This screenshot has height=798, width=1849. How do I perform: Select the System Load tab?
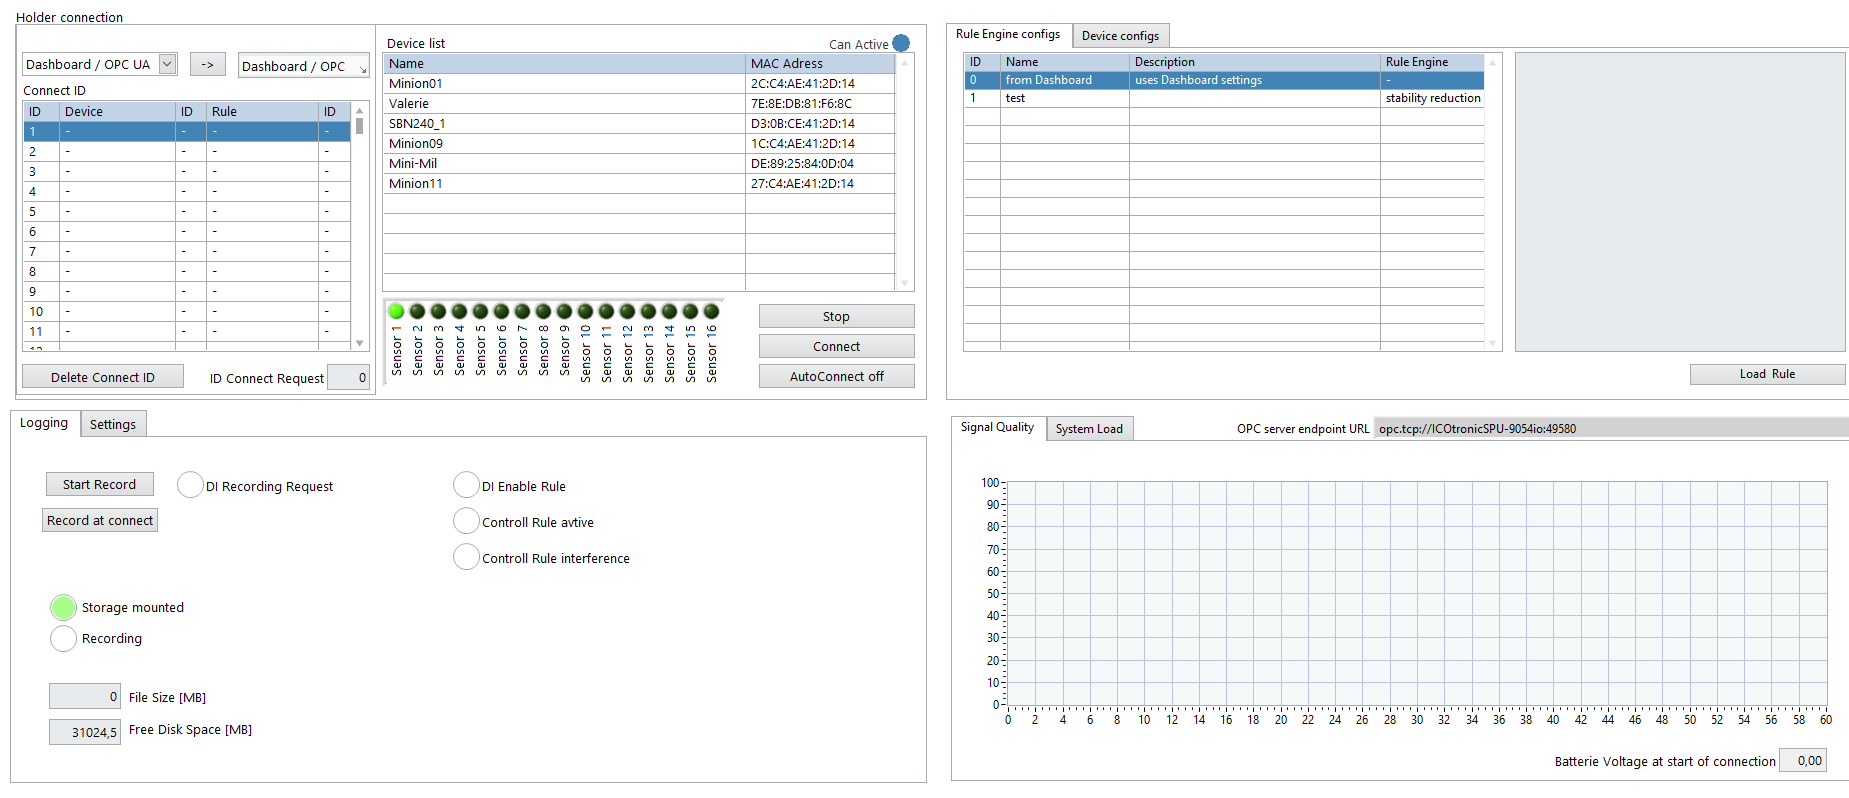[1089, 429]
